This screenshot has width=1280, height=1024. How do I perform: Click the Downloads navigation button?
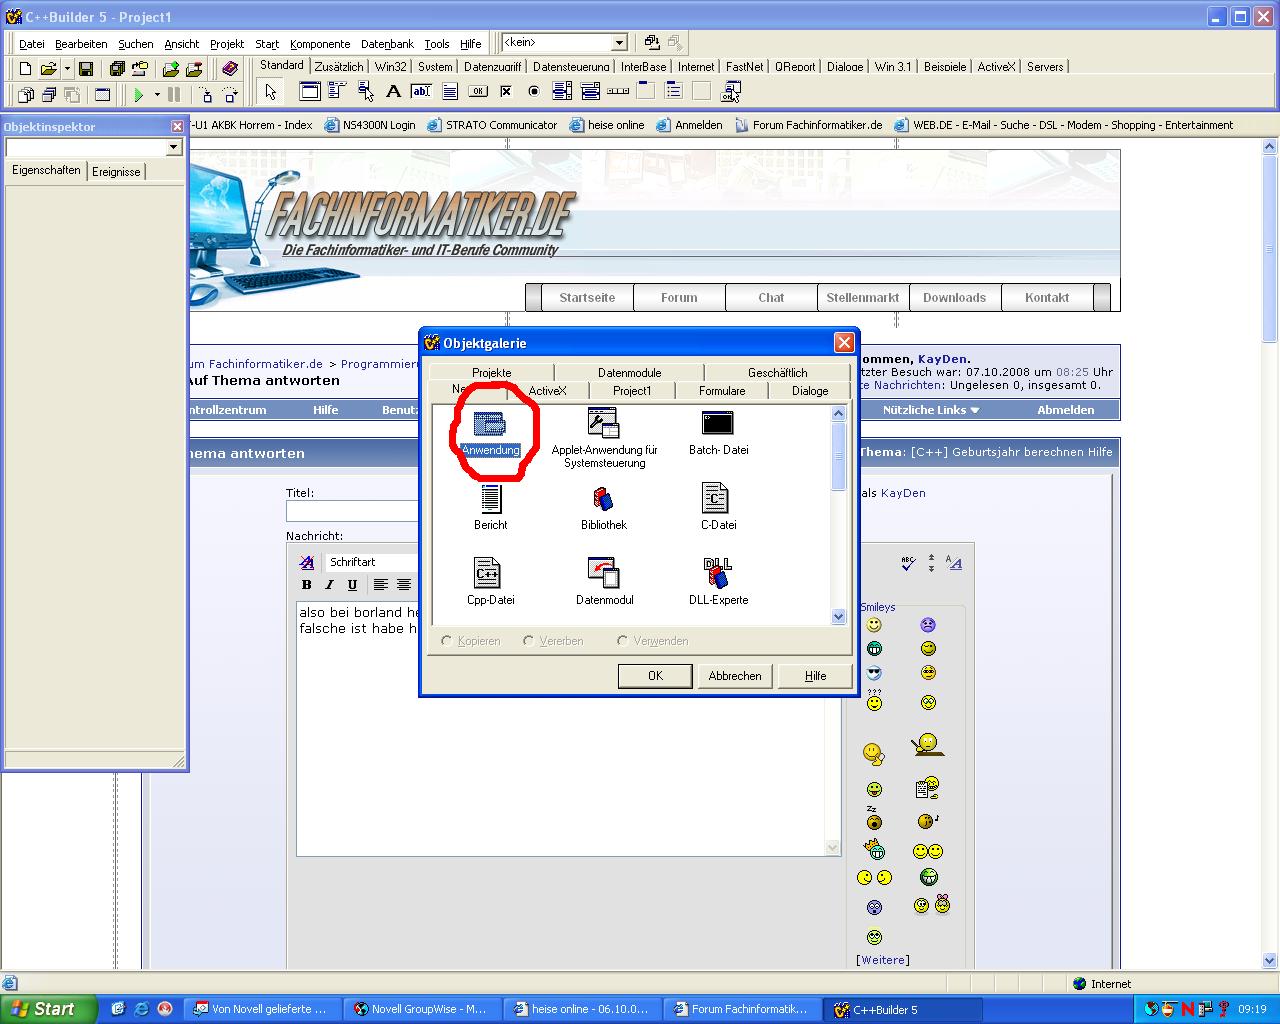[954, 298]
